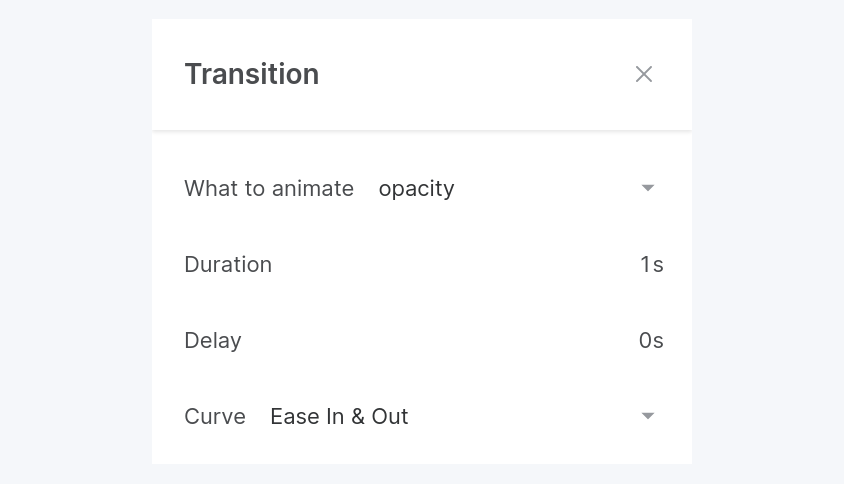
Task: Click the gray page background right of the panel
Action: (768, 240)
